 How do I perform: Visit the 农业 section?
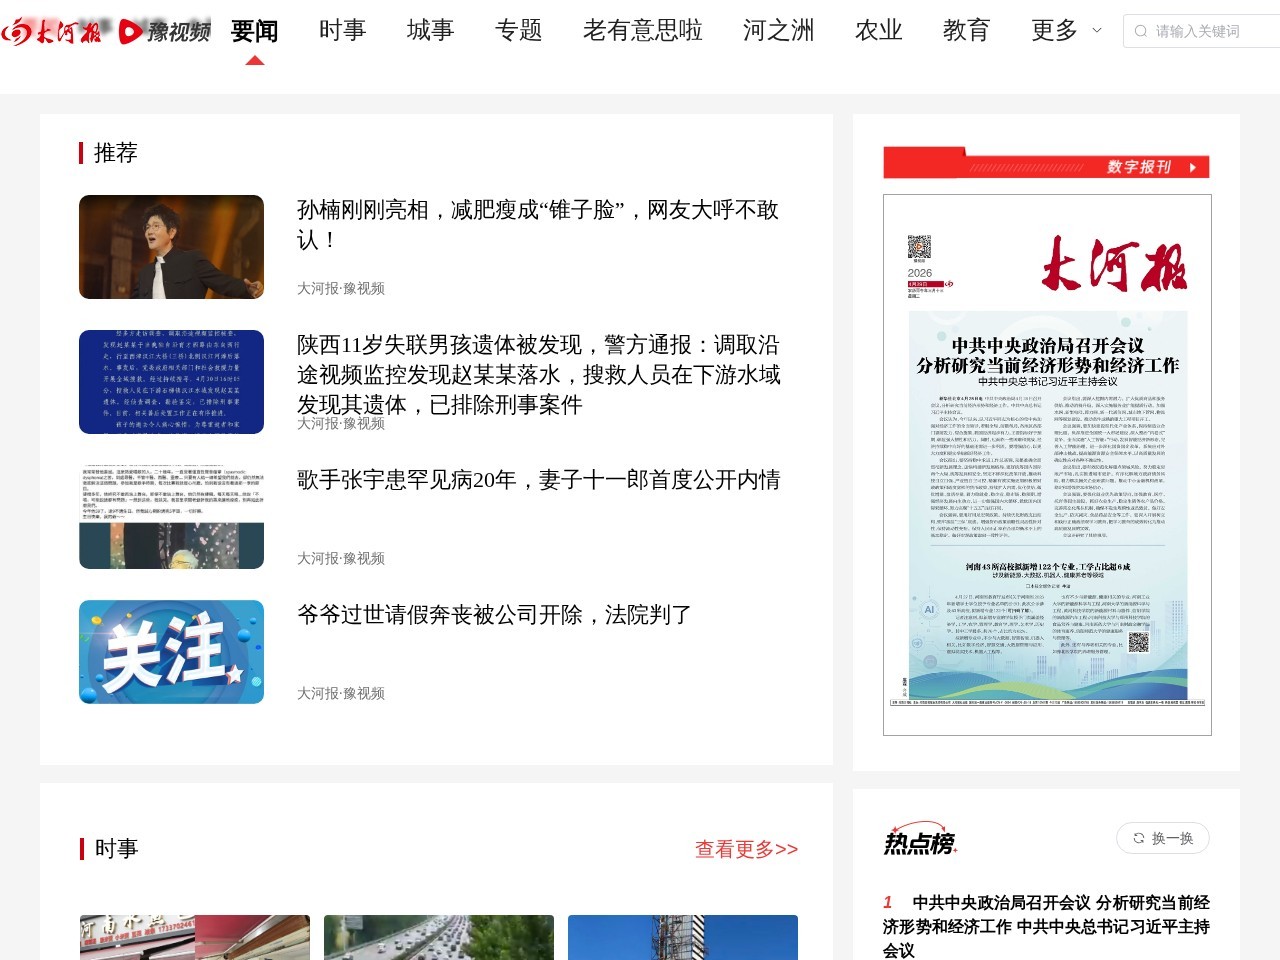pos(879,31)
